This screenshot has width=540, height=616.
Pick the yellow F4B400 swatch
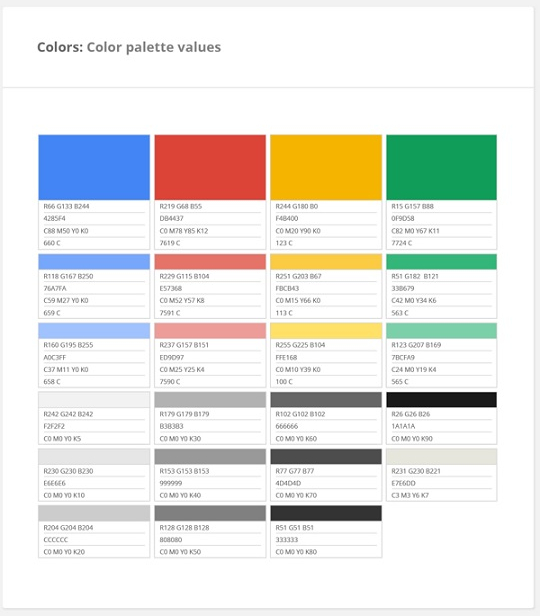[x=326, y=167]
